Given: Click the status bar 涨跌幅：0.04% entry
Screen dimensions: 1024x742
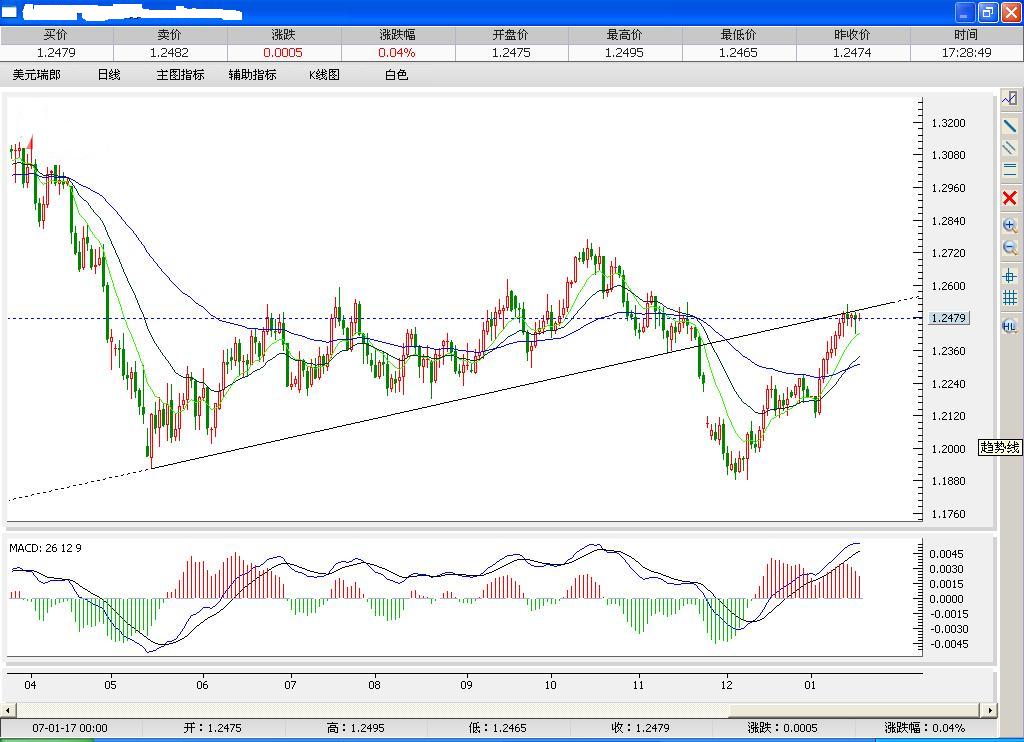Looking at the screenshot, I should coord(925,728).
